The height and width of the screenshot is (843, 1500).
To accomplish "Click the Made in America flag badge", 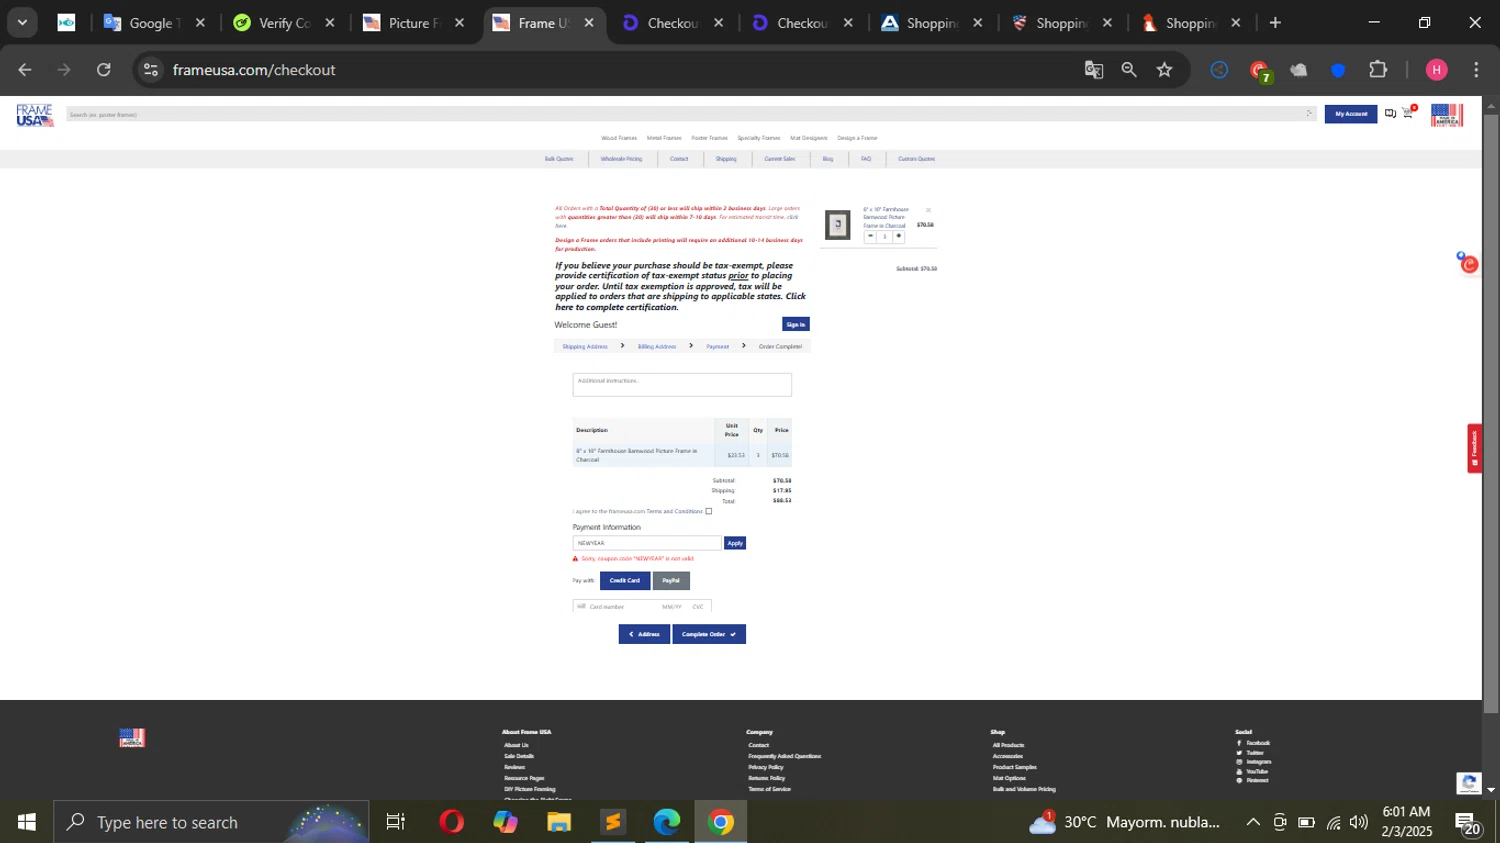I will (1447, 115).
